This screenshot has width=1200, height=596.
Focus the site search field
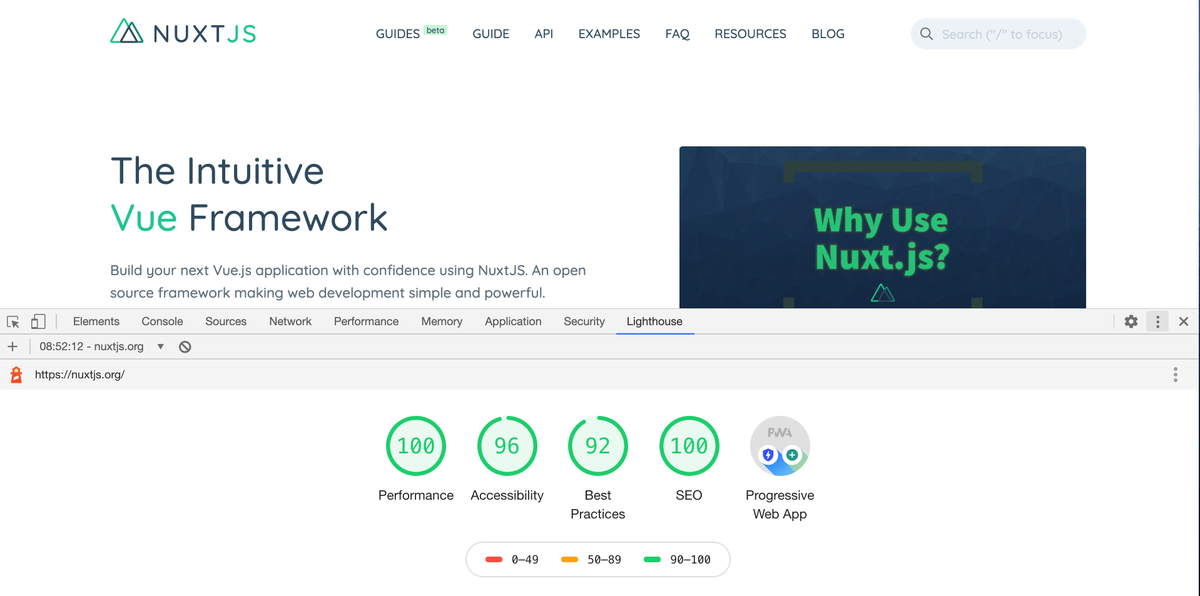point(998,34)
